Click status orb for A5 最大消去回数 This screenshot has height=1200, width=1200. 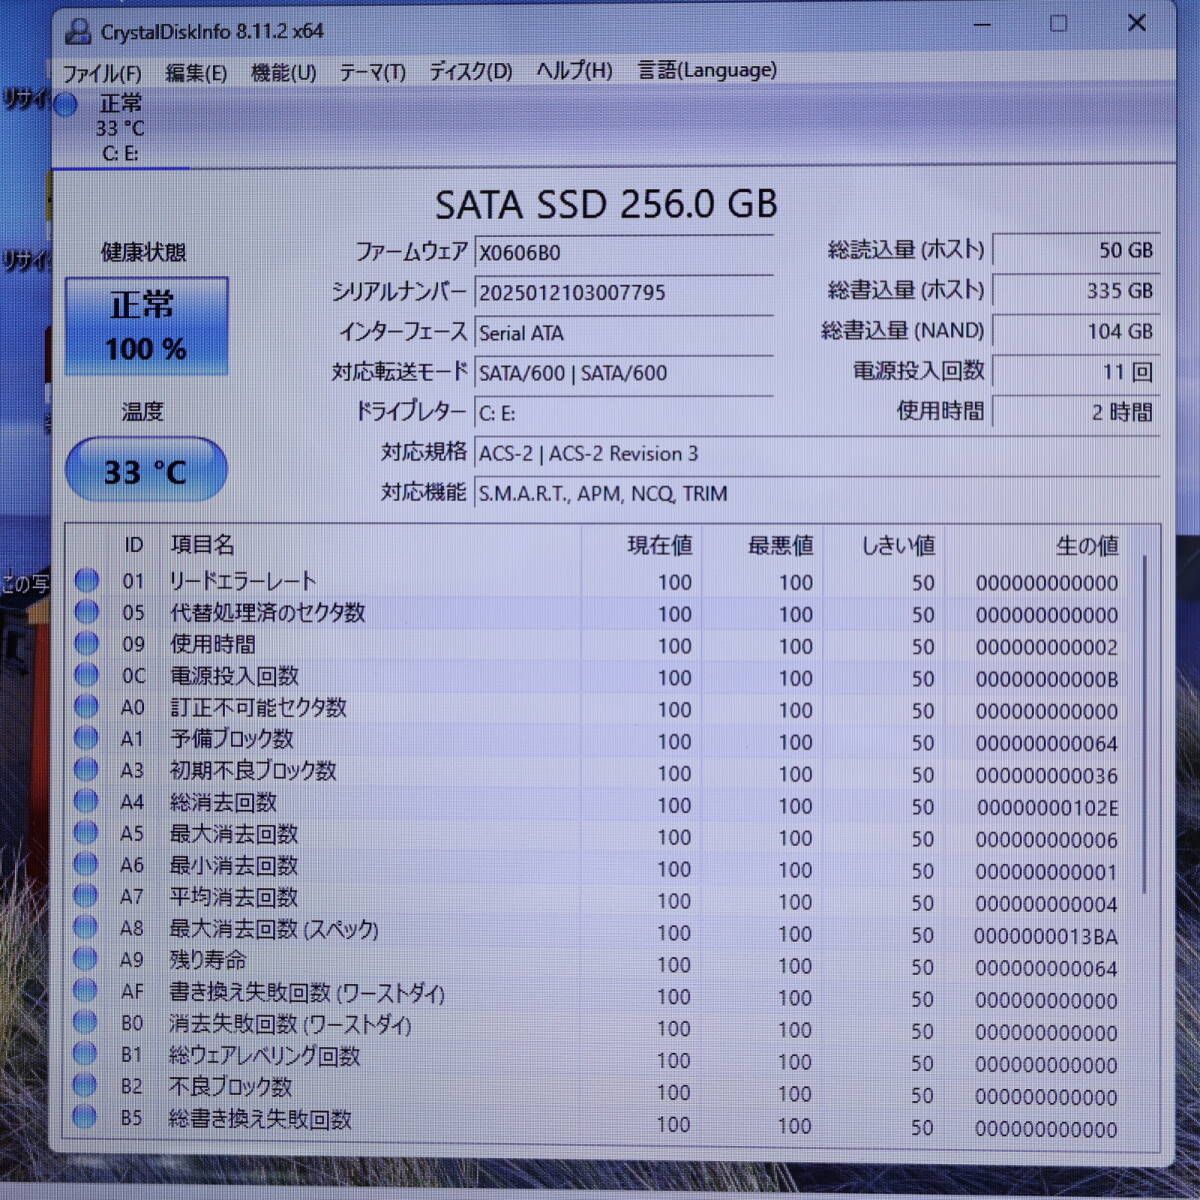[87, 833]
